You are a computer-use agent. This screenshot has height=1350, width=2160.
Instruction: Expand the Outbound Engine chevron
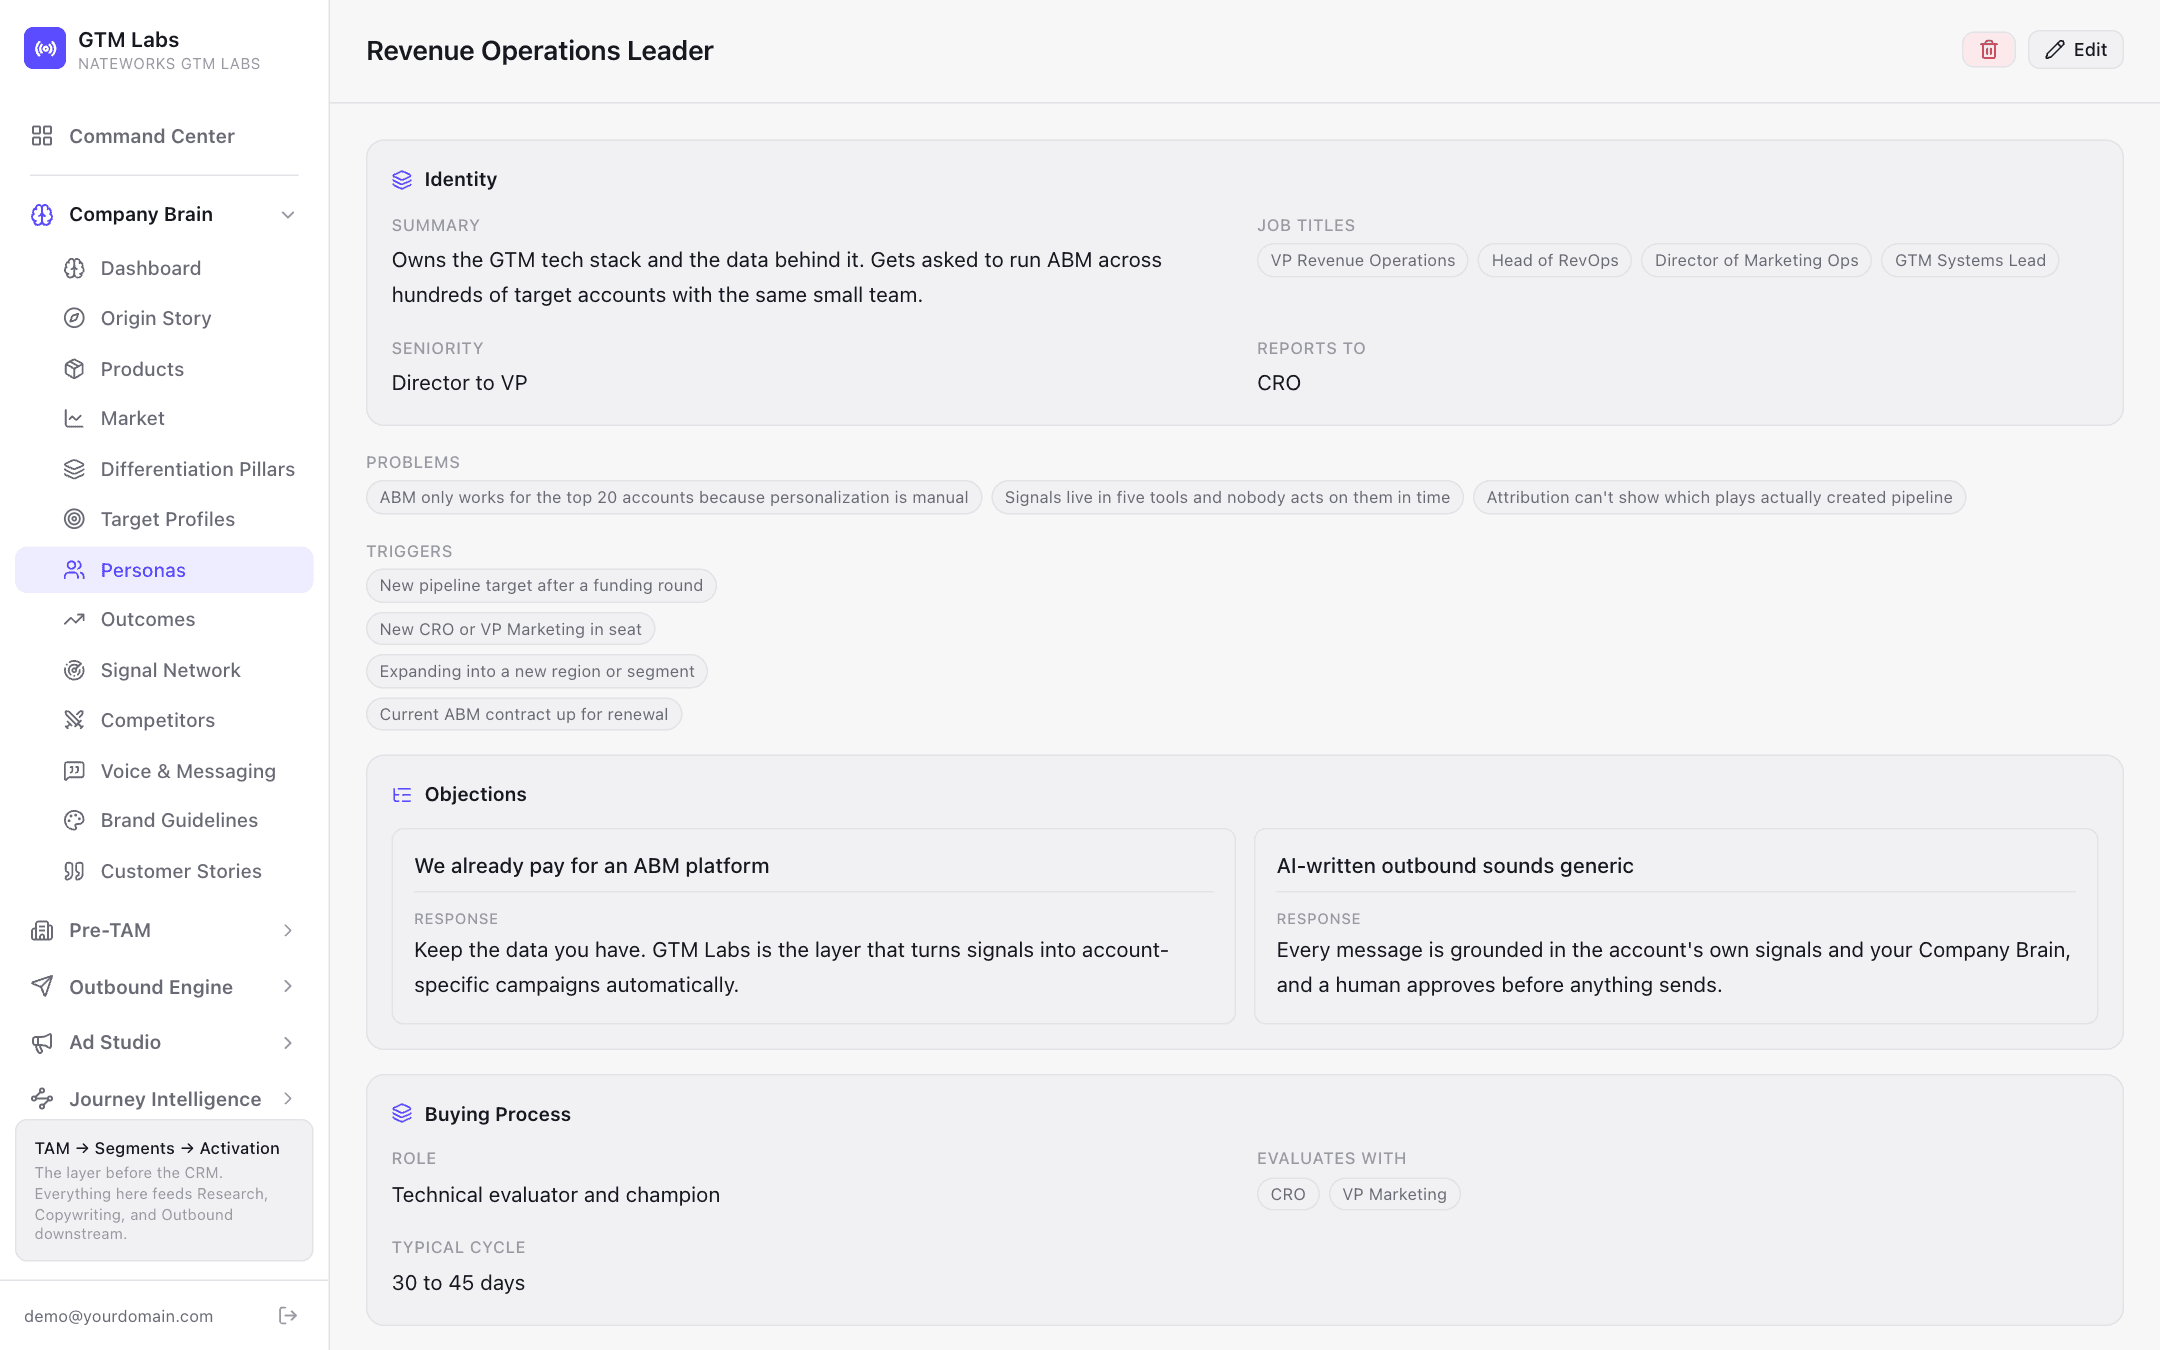click(x=288, y=987)
